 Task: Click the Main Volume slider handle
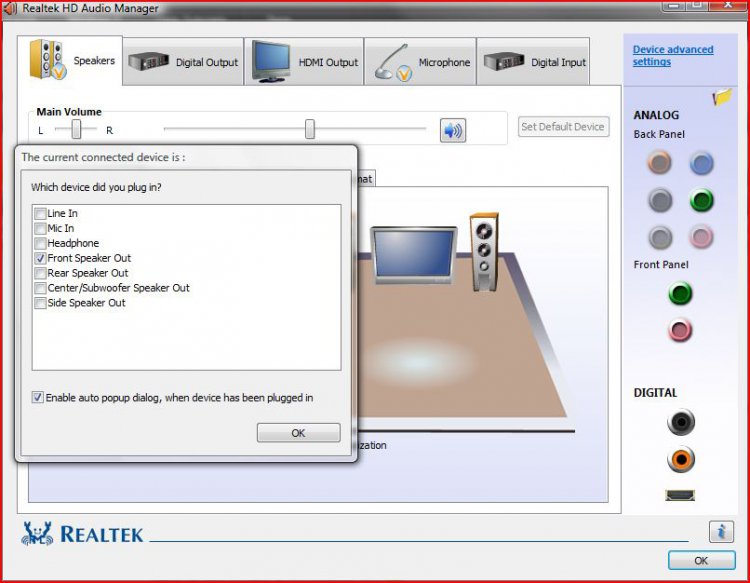pos(310,129)
